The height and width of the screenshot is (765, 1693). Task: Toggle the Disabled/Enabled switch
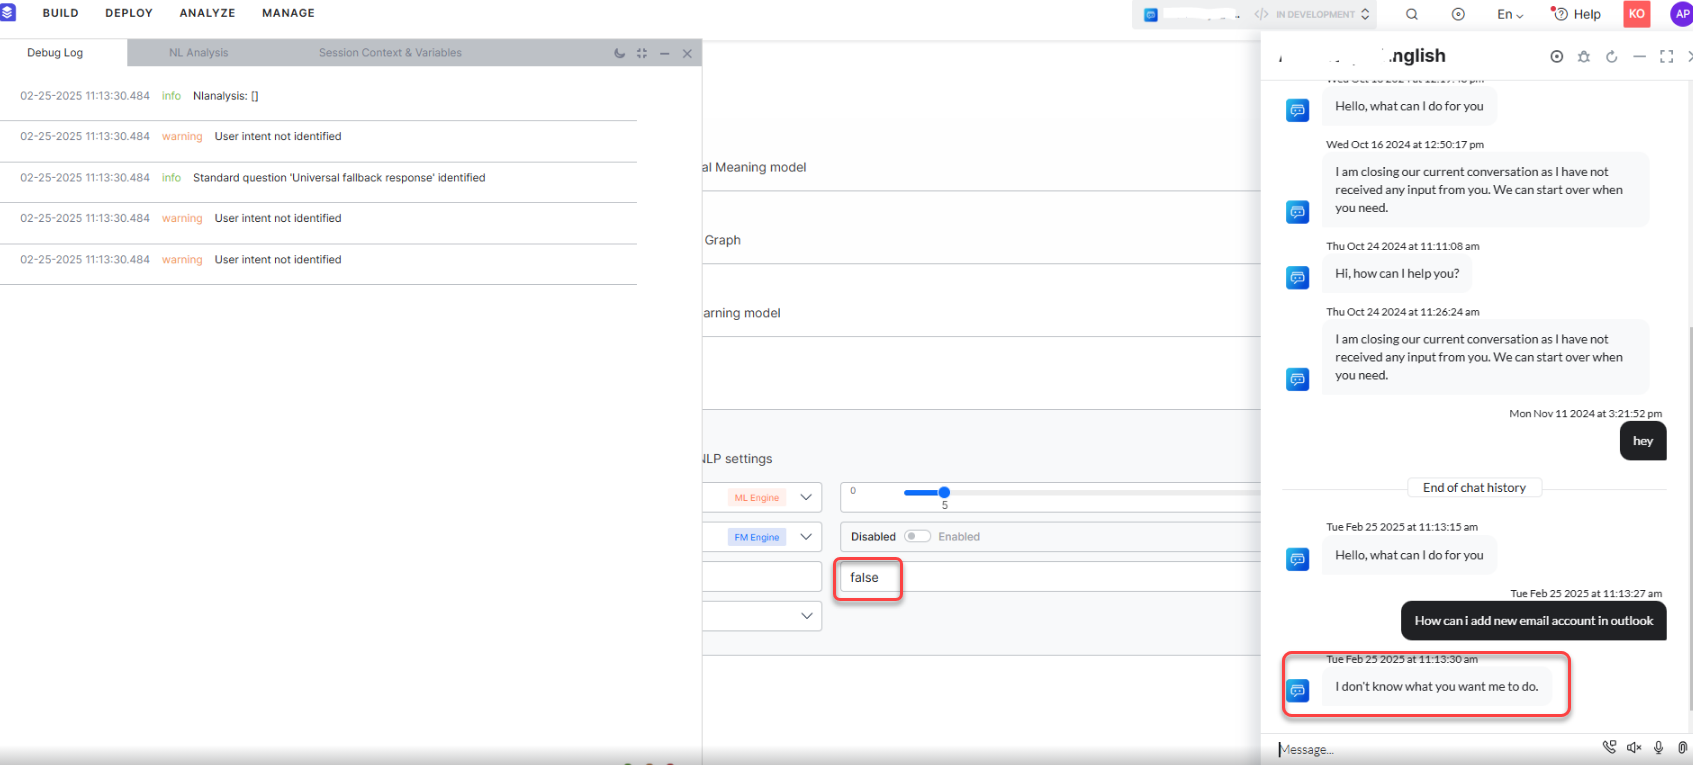[916, 537]
